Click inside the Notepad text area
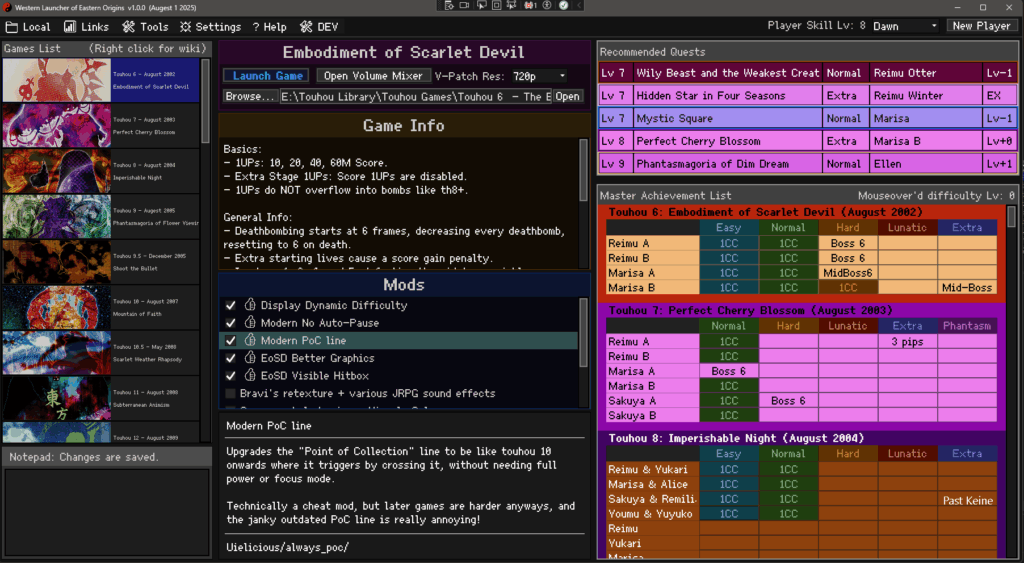 105,510
